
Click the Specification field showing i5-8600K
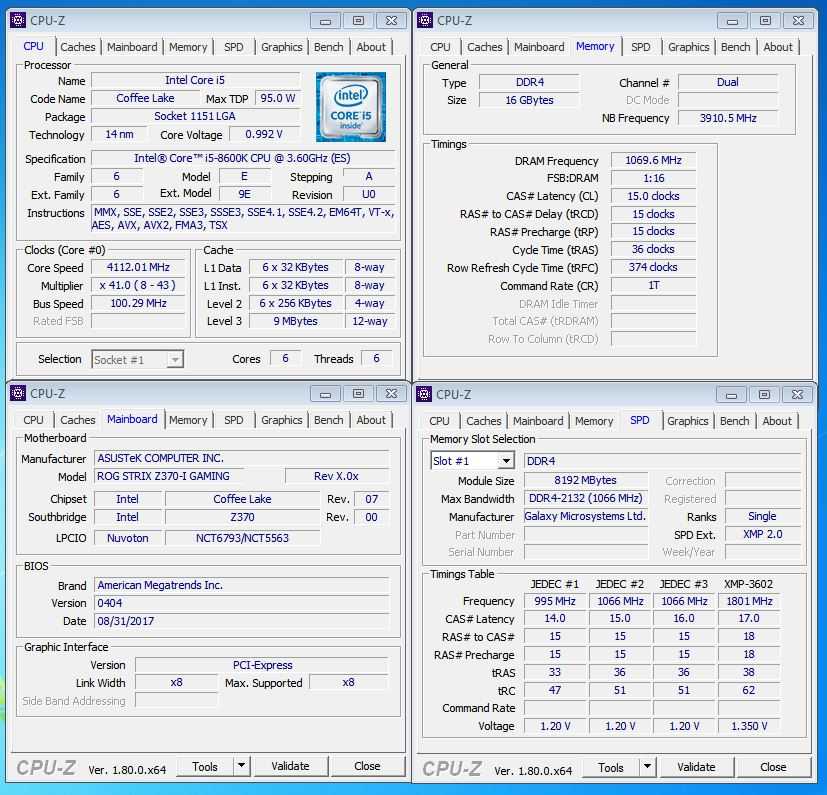[x=244, y=159]
